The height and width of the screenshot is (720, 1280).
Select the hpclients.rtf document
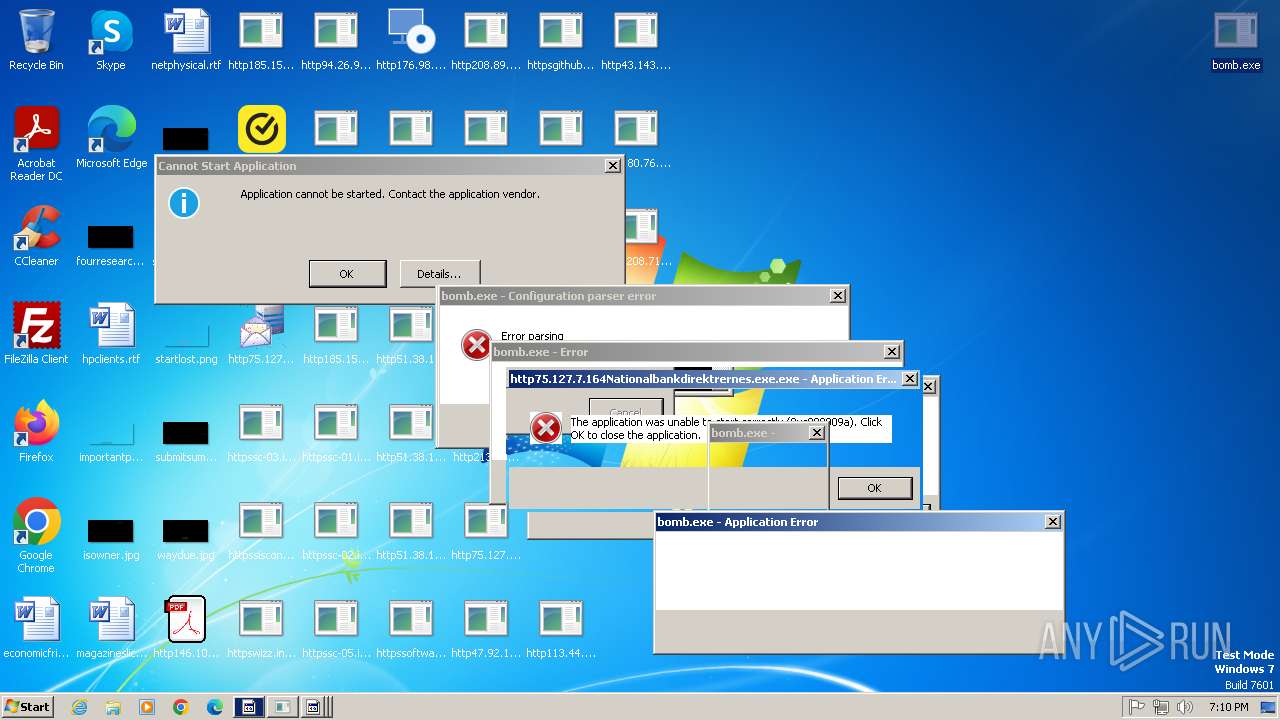(x=111, y=335)
